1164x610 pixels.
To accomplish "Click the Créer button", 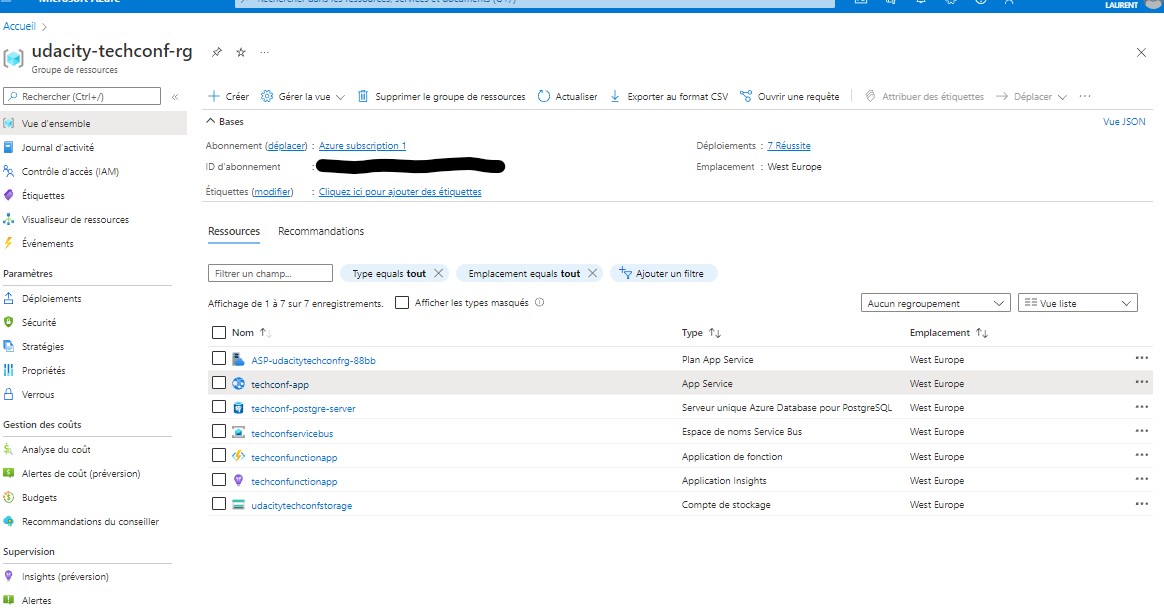I will coord(229,96).
